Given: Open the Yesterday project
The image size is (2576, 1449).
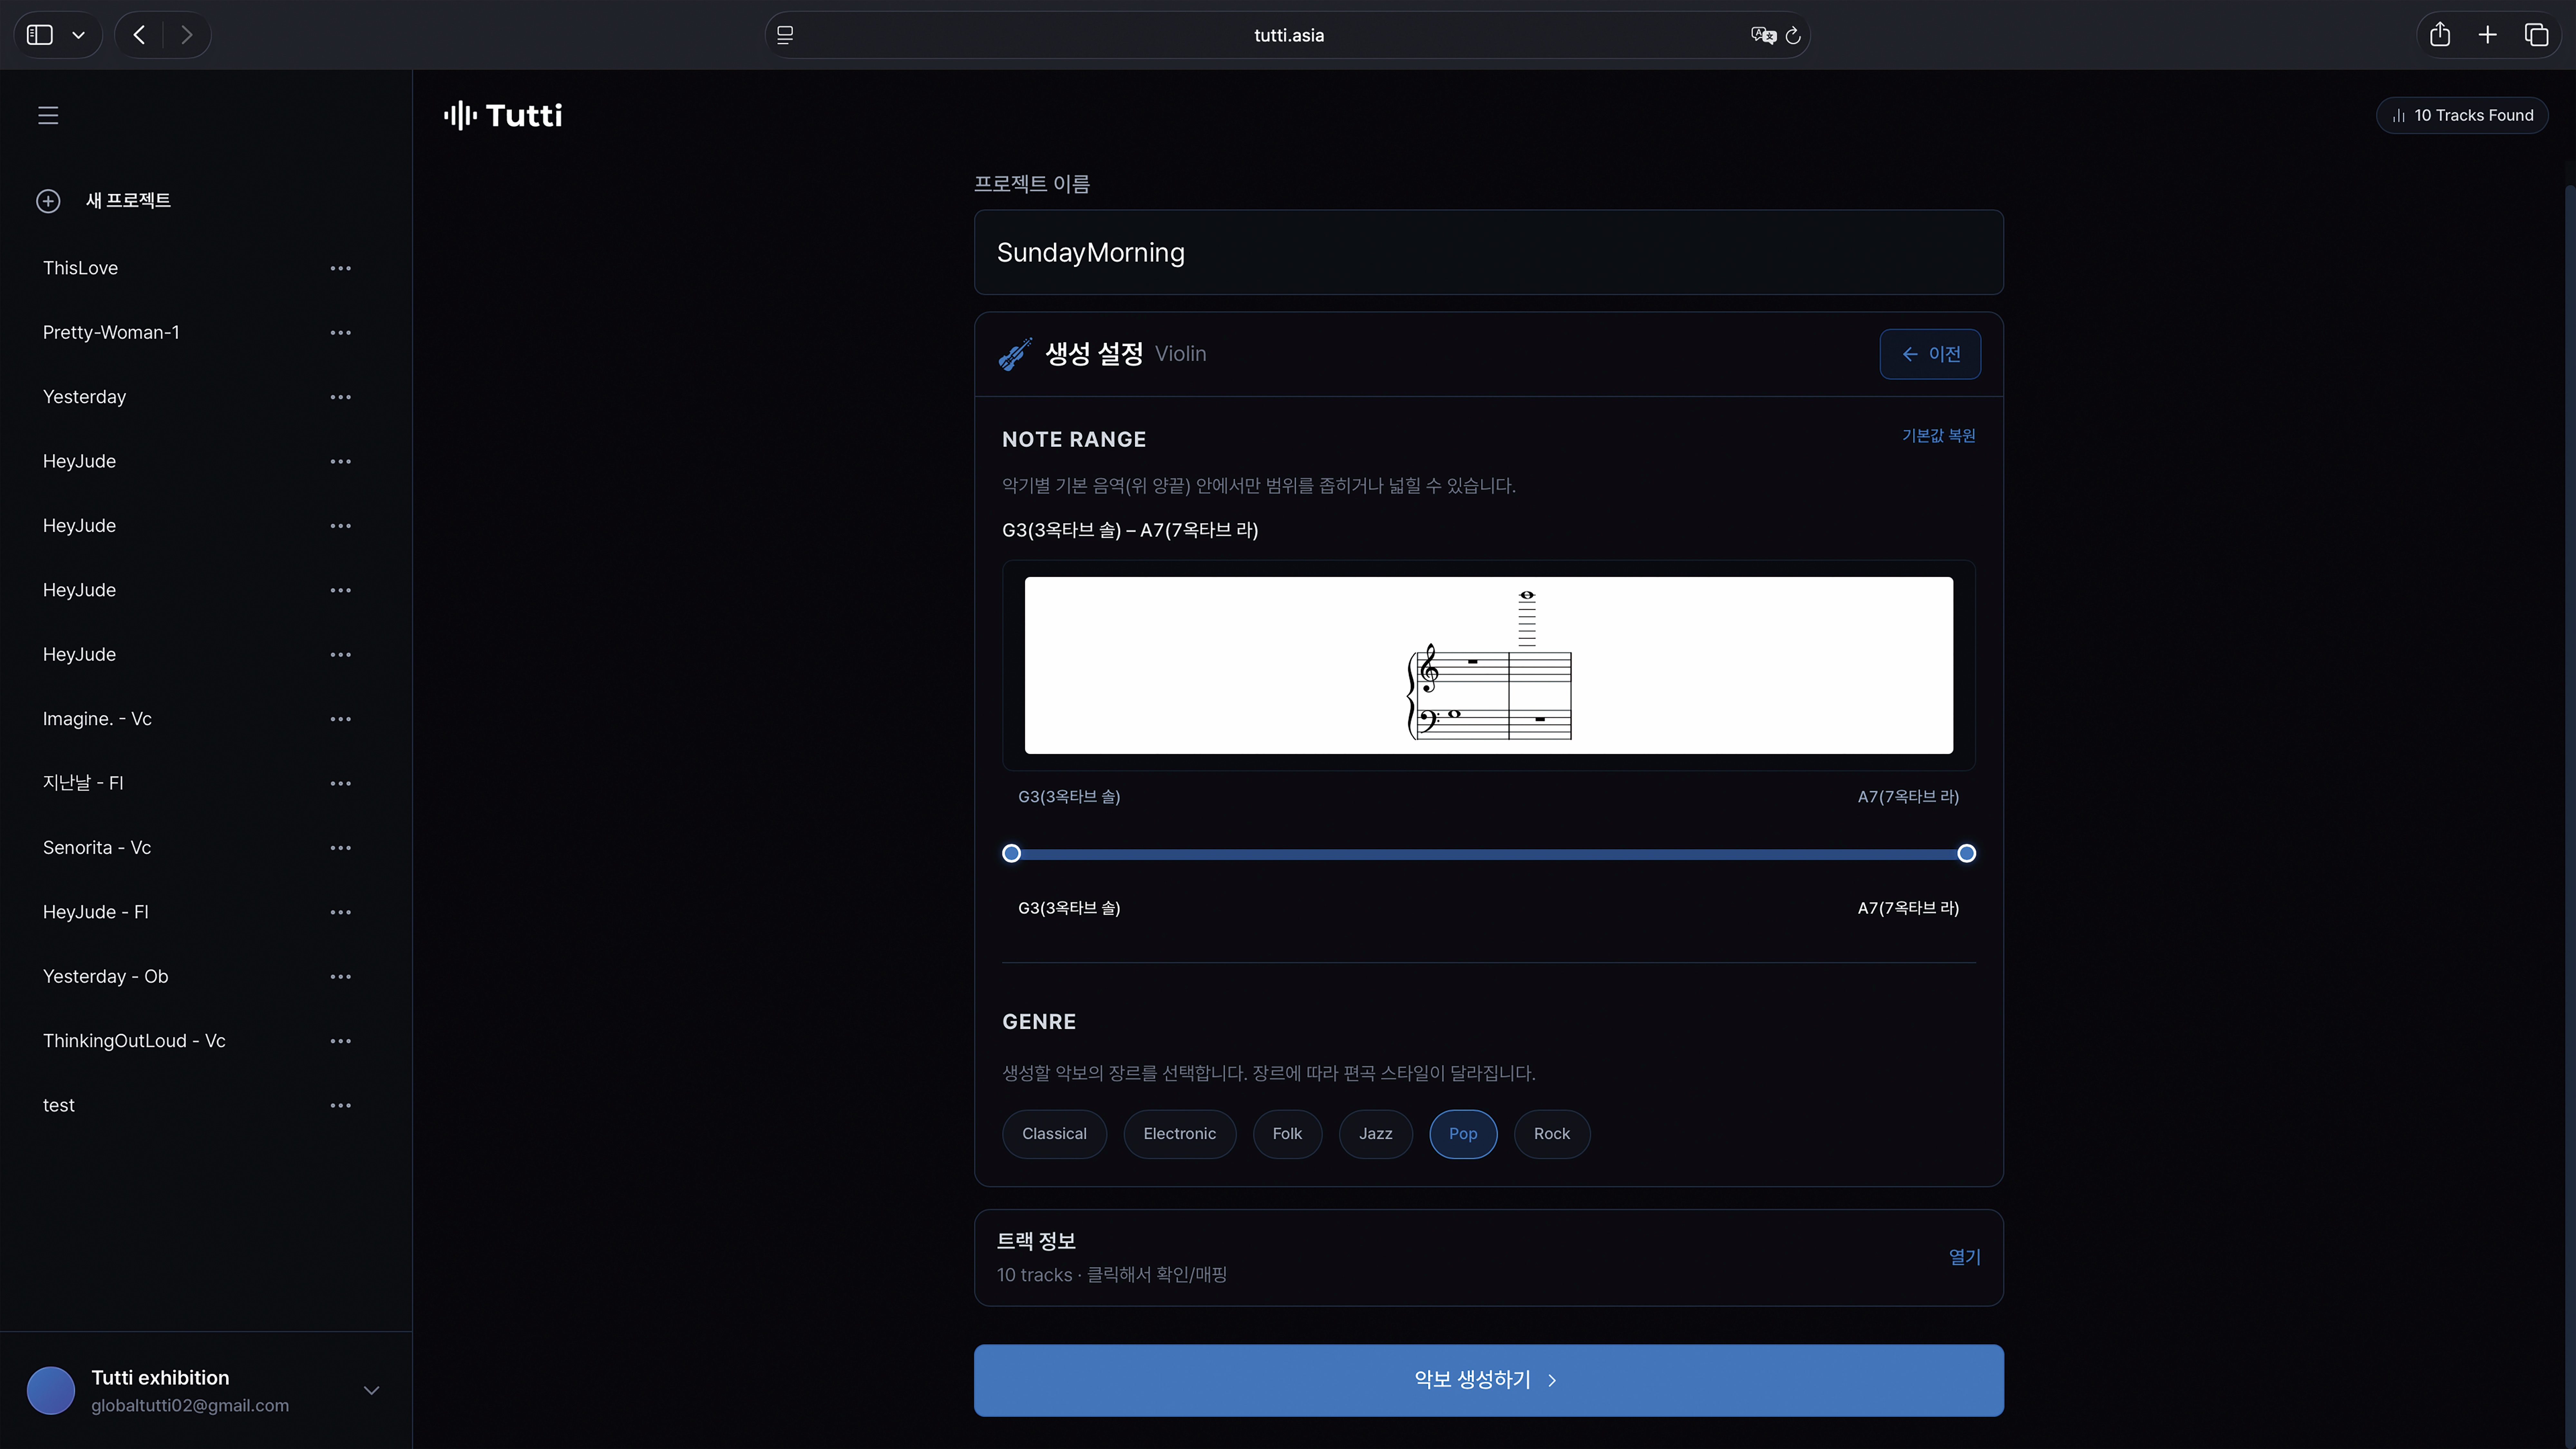Looking at the screenshot, I should point(84,397).
